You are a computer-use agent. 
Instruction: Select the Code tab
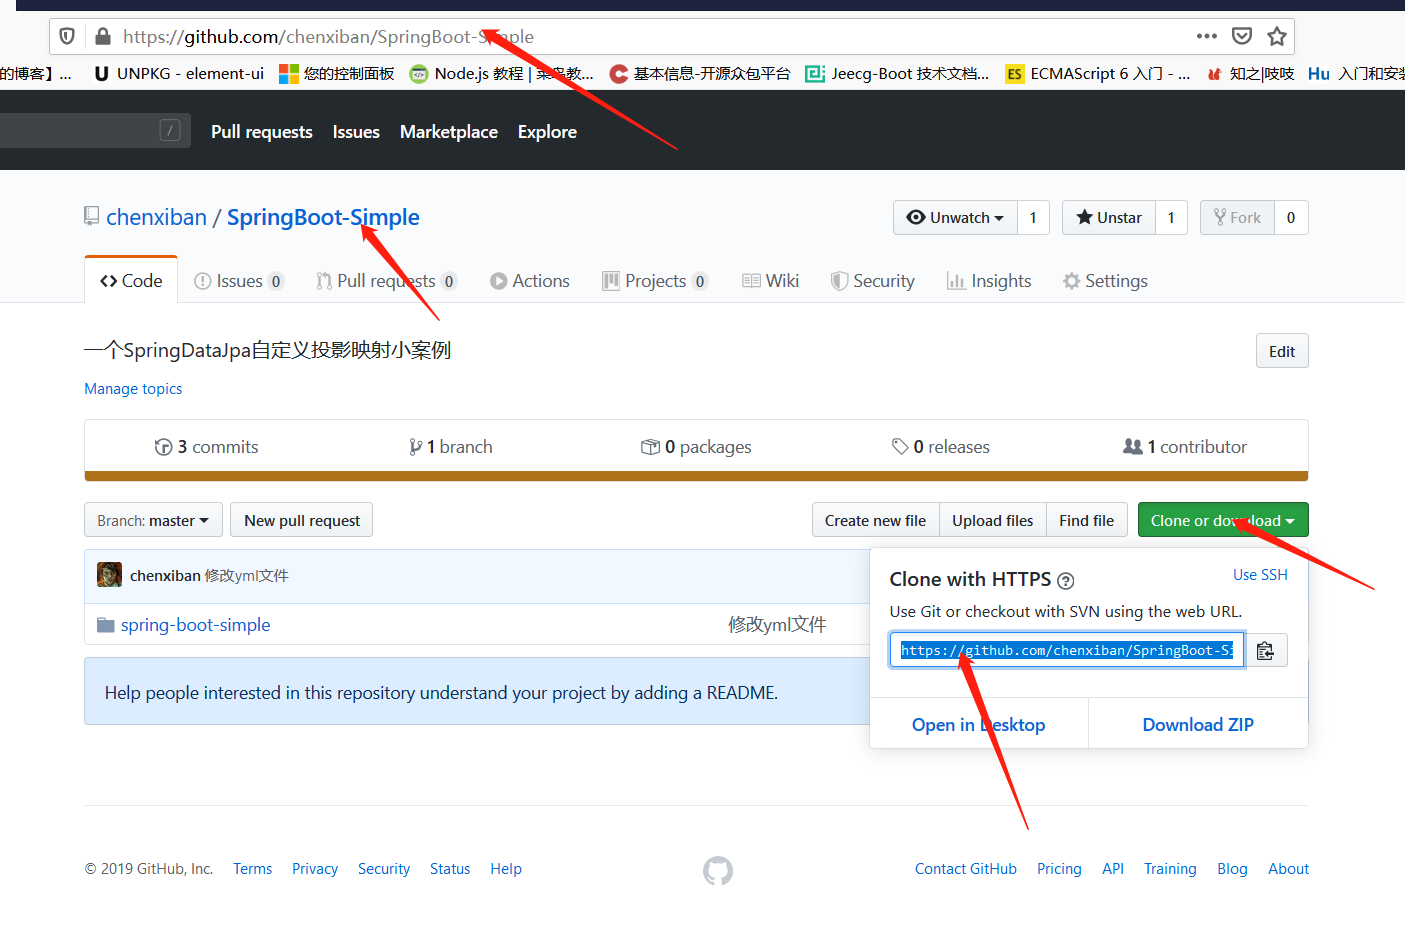[131, 281]
